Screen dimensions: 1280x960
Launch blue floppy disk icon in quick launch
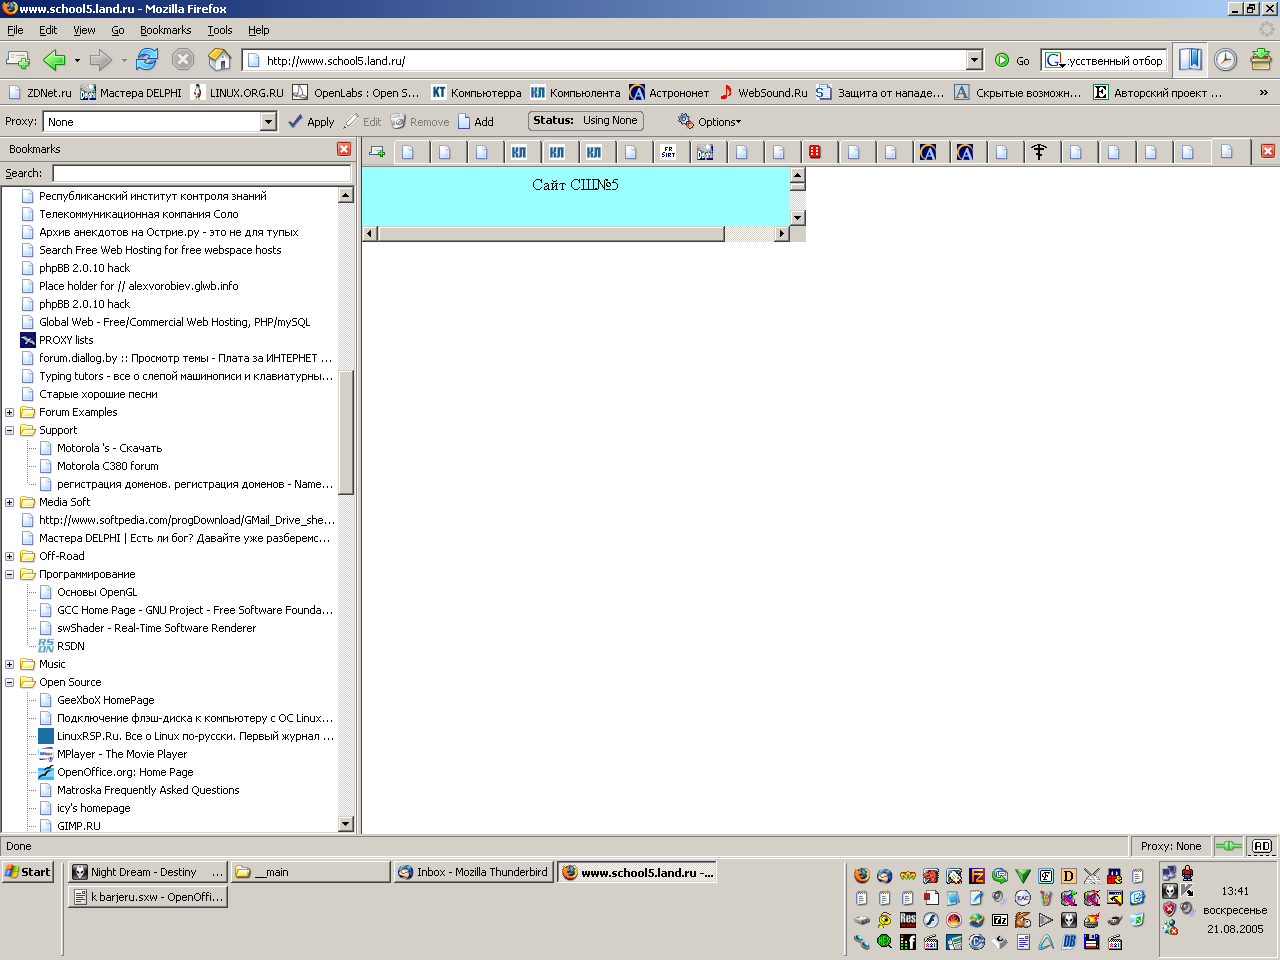pos(1092,942)
